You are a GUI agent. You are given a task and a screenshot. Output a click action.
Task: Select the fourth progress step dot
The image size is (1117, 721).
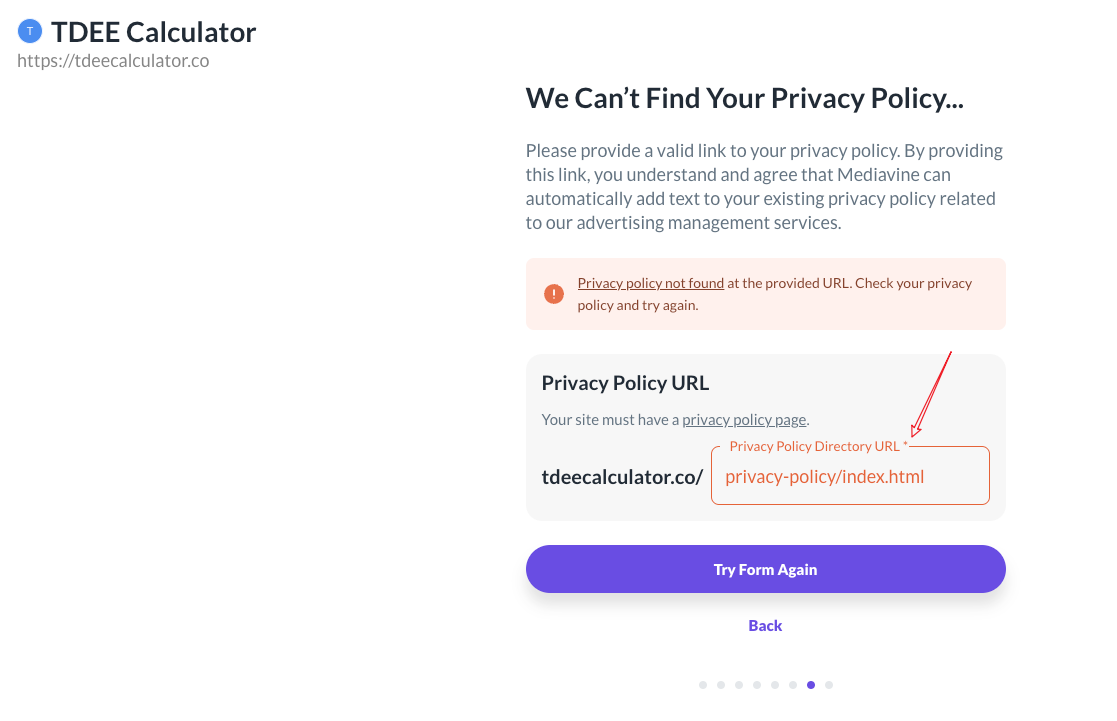click(757, 685)
